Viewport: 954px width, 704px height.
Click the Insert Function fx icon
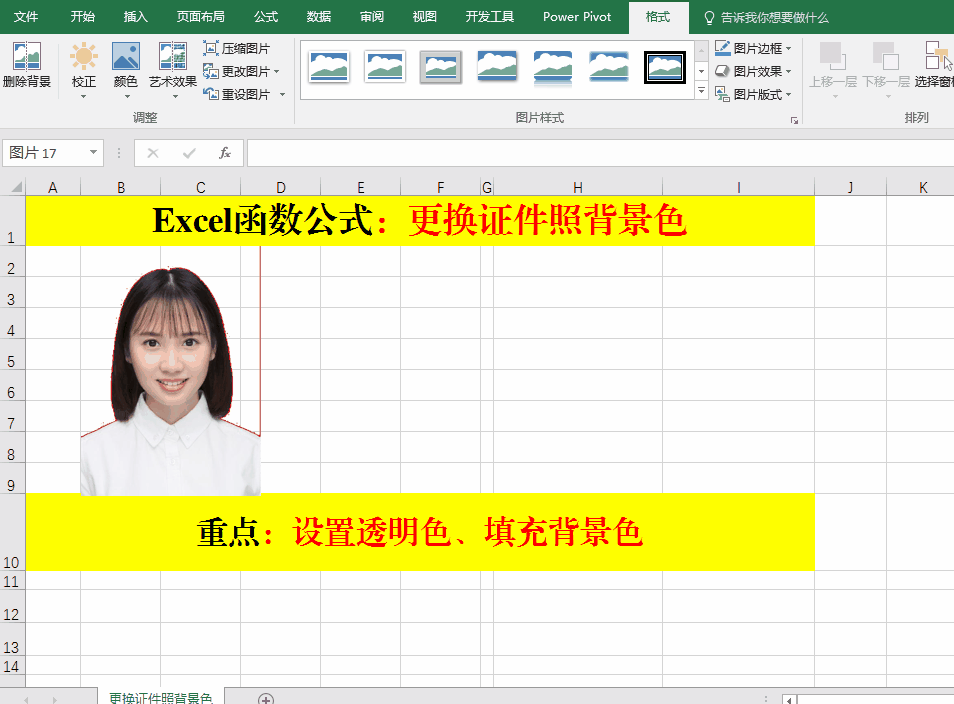(225, 153)
